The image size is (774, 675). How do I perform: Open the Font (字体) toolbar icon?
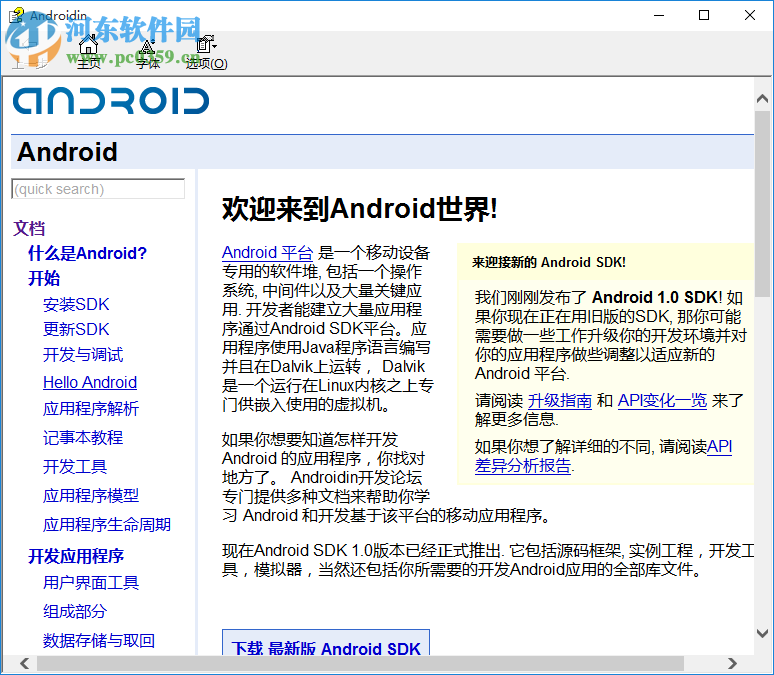[147, 52]
